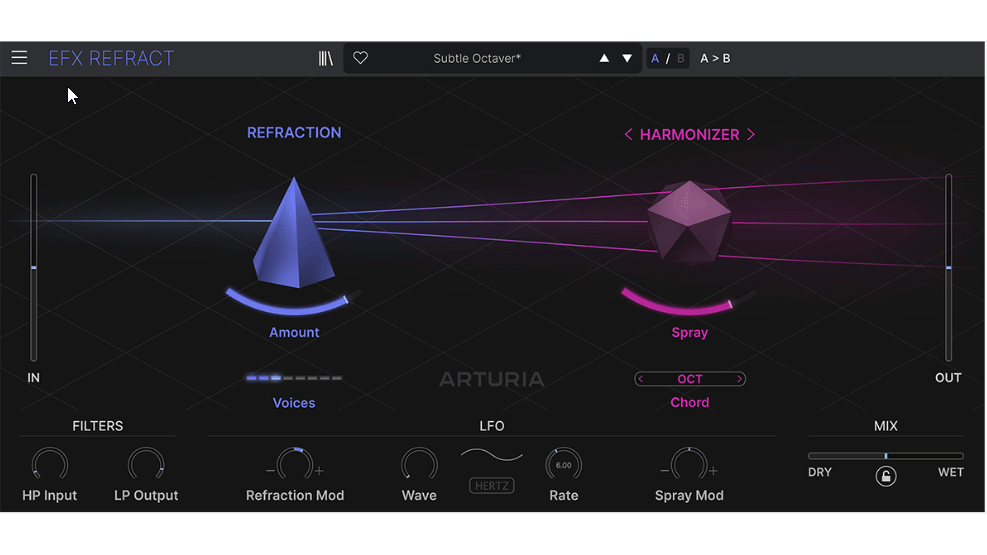987x555 pixels.
Task: Click the Amount label
Action: [x=294, y=332]
